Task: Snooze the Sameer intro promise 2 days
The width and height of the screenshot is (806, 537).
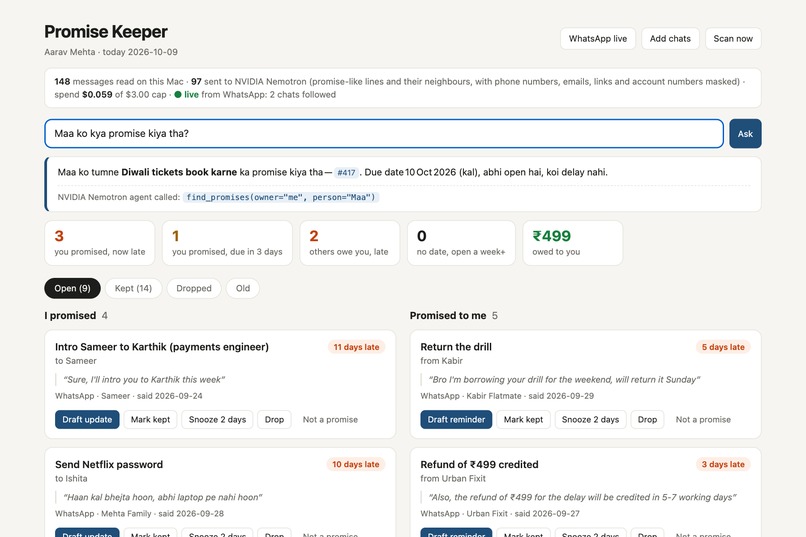Action: [x=217, y=419]
